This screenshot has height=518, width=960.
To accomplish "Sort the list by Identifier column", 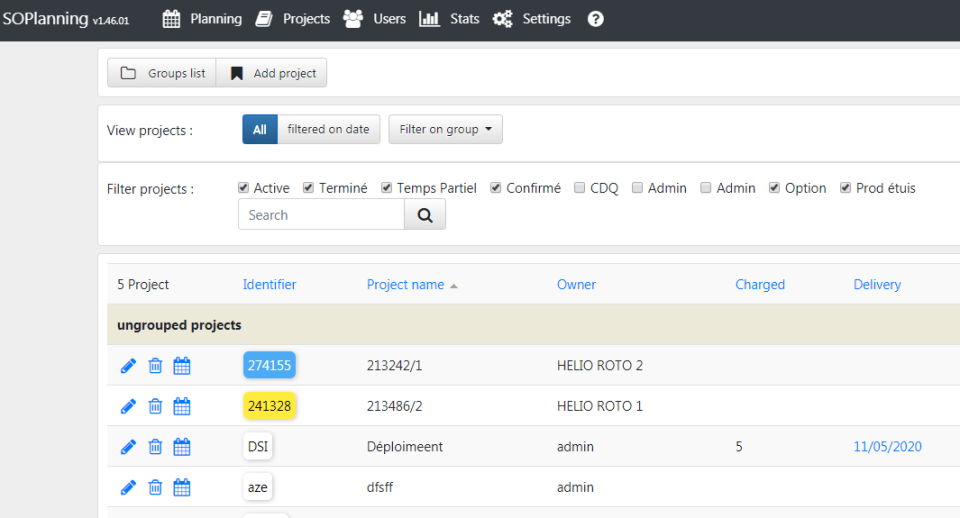I will tap(269, 285).
